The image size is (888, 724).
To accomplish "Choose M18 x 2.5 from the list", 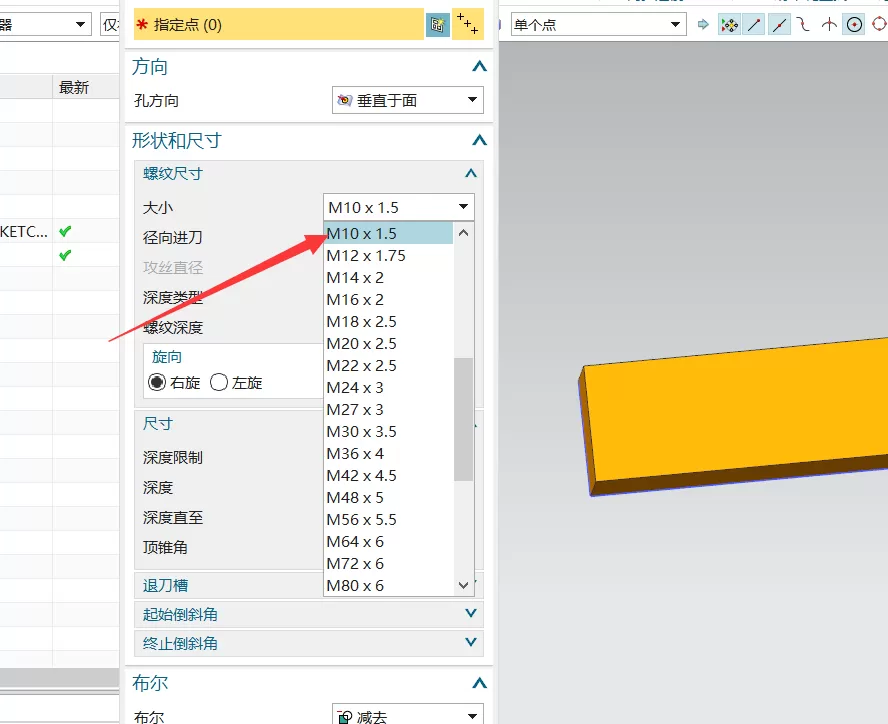I will [388, 322].
